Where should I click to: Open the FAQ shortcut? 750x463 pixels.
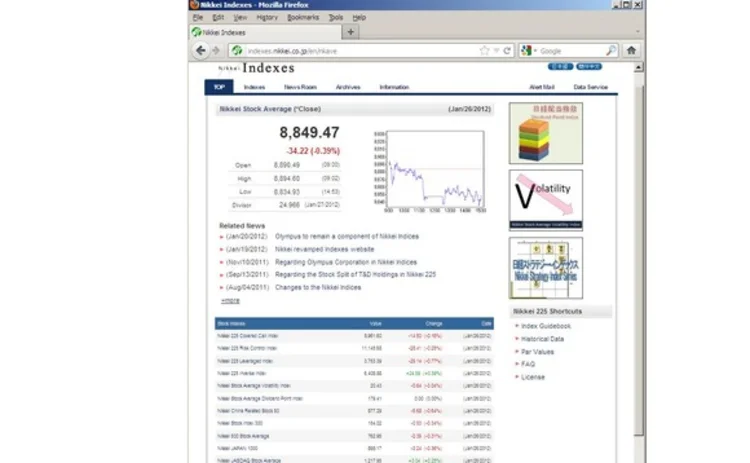(x=528, y=364)
